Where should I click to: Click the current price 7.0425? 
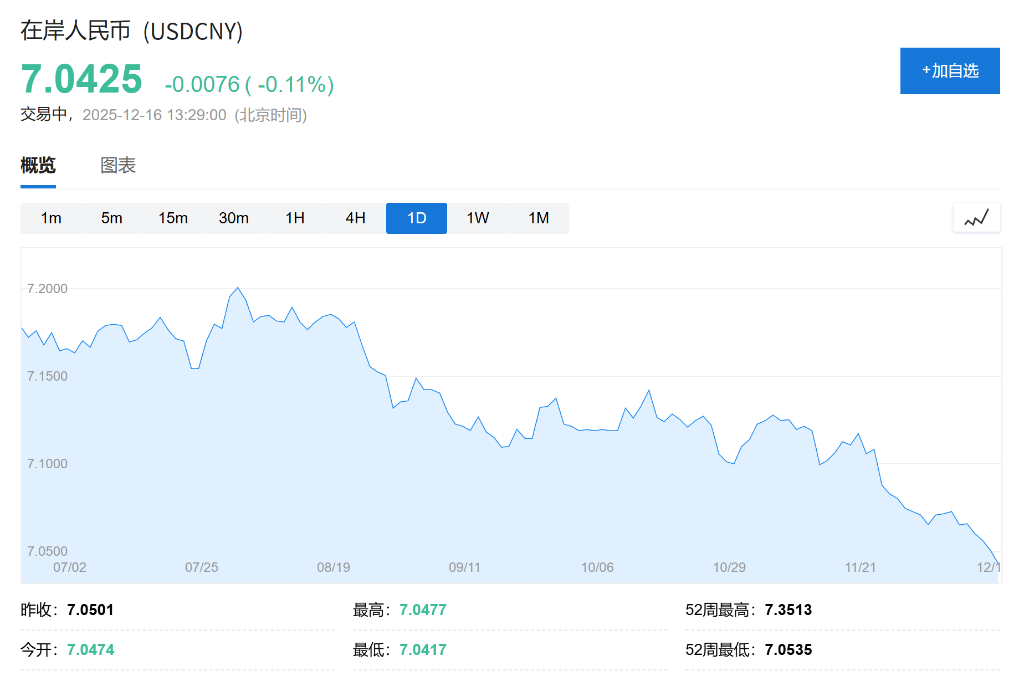[x=80, y=78]
